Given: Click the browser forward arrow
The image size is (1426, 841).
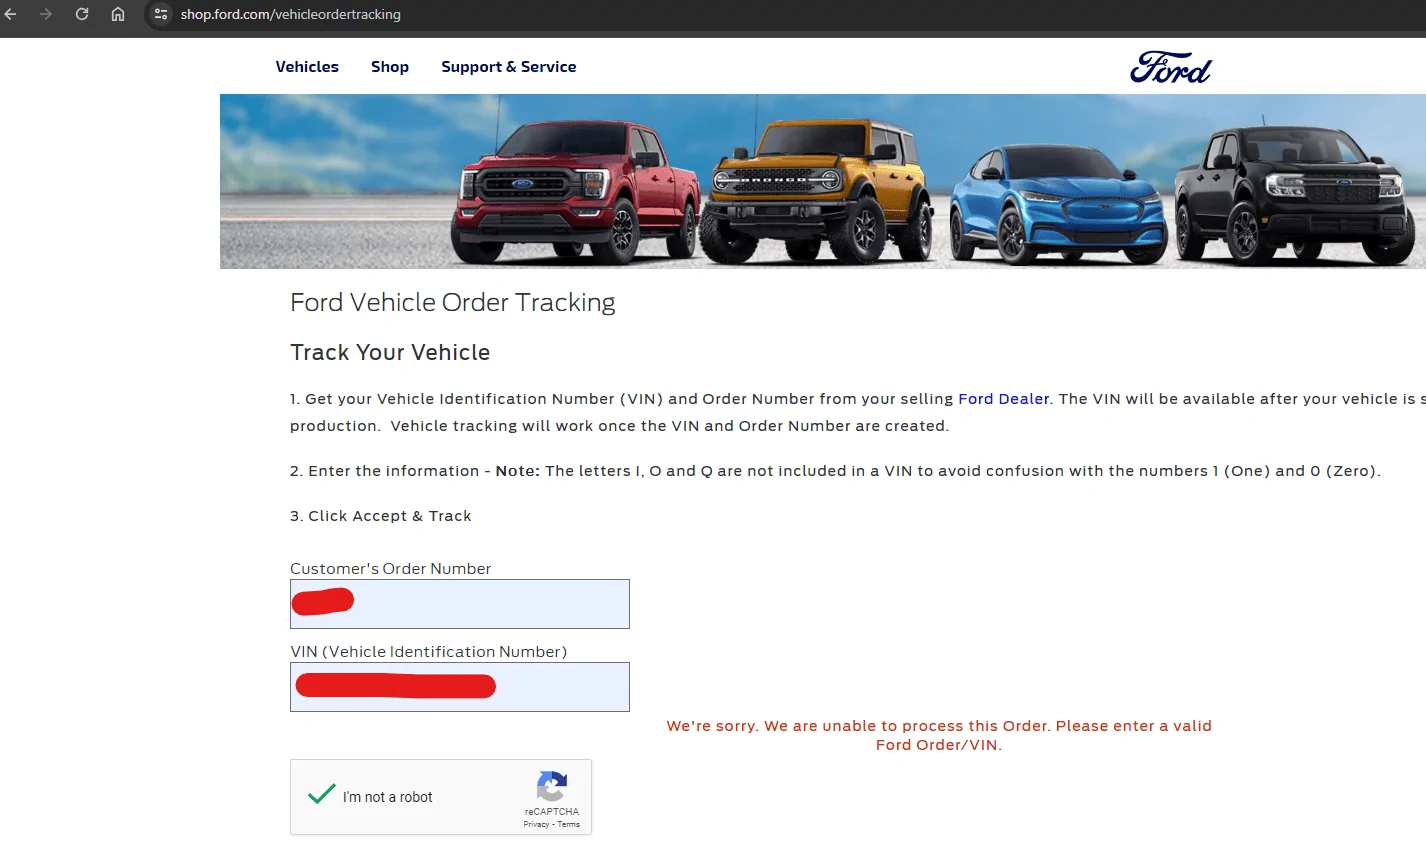Looking at the screenshot, I should pyautogui.click(x=46, y=14).
